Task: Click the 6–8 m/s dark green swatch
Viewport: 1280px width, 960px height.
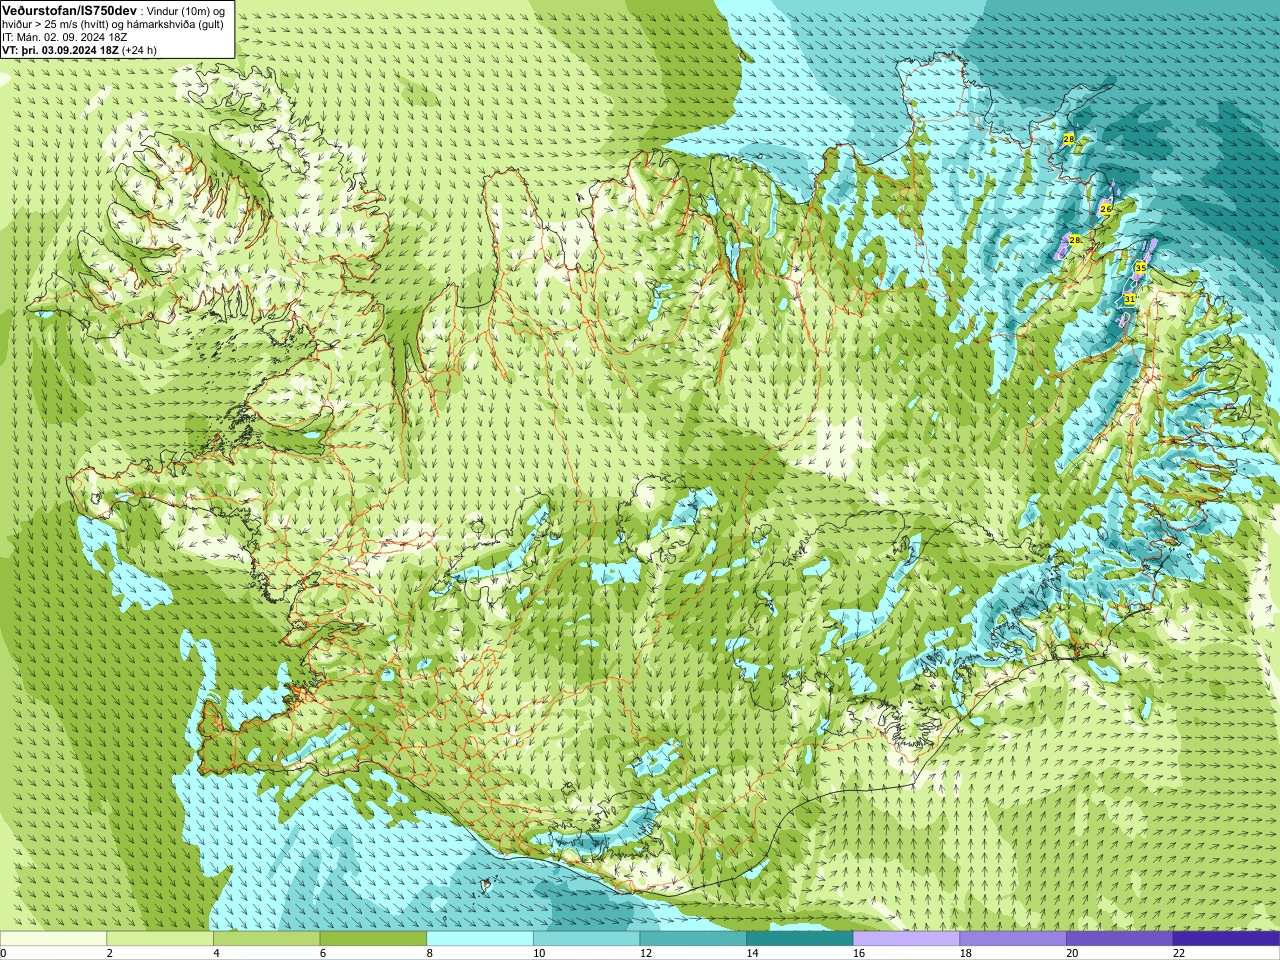Action: (x=373, y=939)
